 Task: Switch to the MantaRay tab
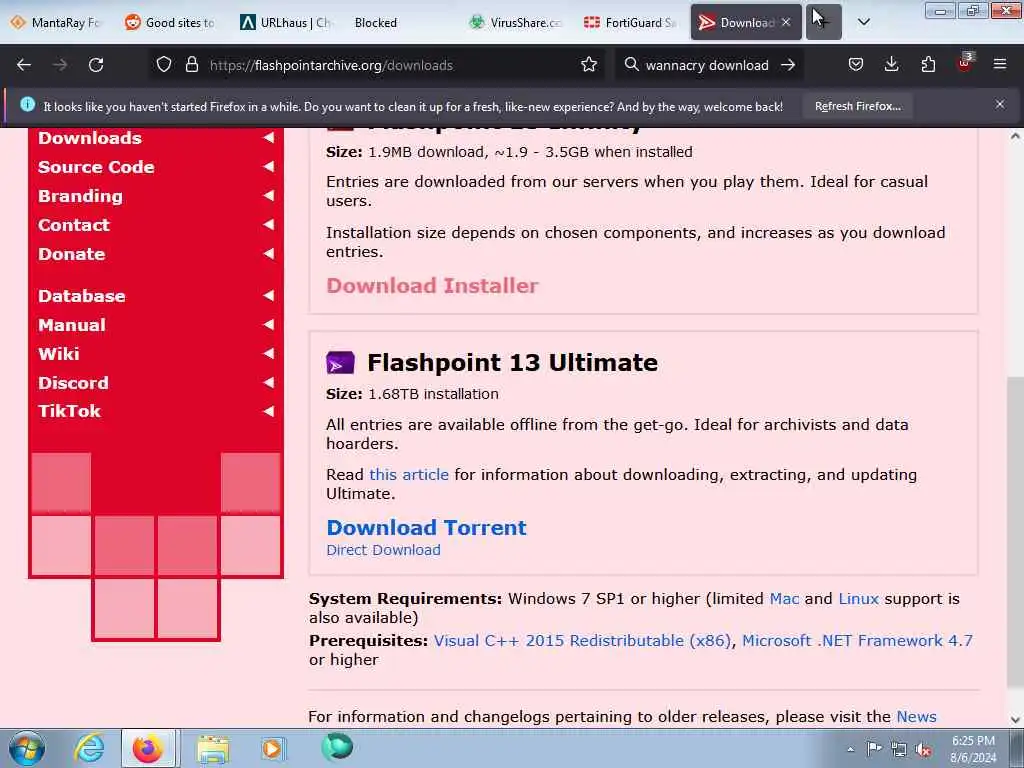57,22
